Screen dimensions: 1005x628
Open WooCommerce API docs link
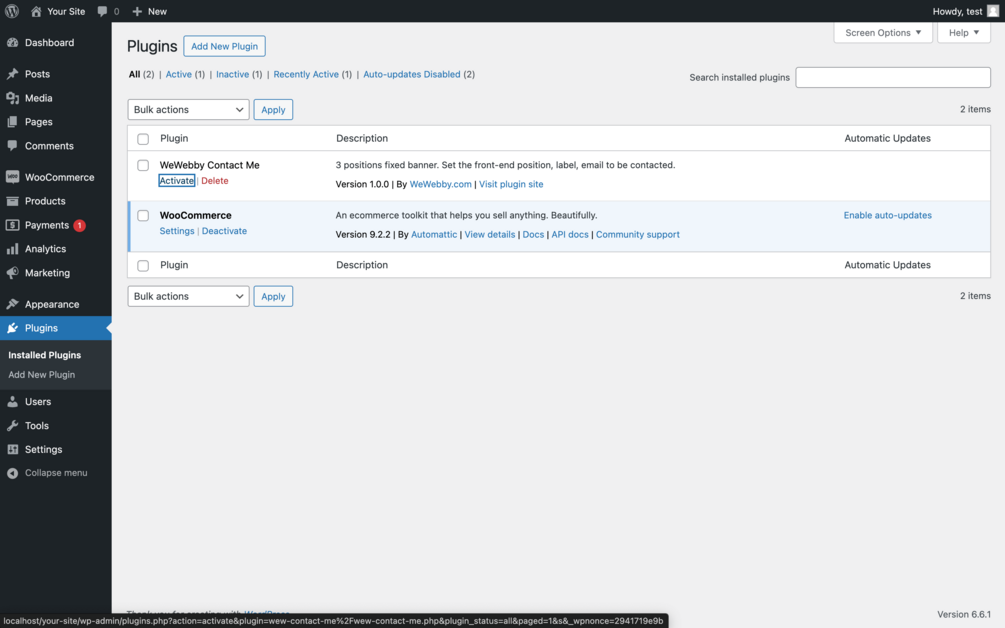pyautogui.click(x=570, y=235)
